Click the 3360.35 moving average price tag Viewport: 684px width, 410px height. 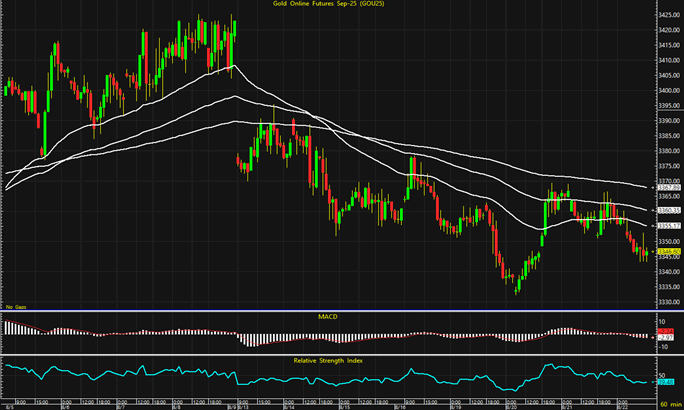668,211
